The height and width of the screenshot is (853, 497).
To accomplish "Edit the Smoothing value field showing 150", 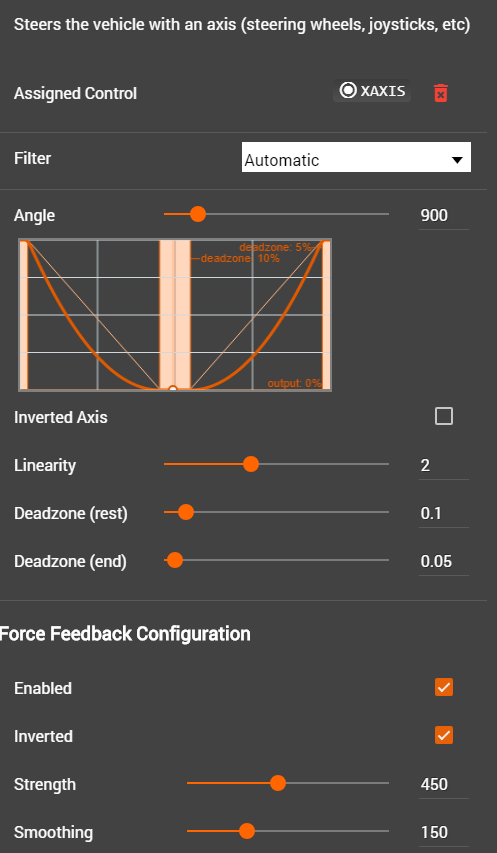I will pos(443,832).
